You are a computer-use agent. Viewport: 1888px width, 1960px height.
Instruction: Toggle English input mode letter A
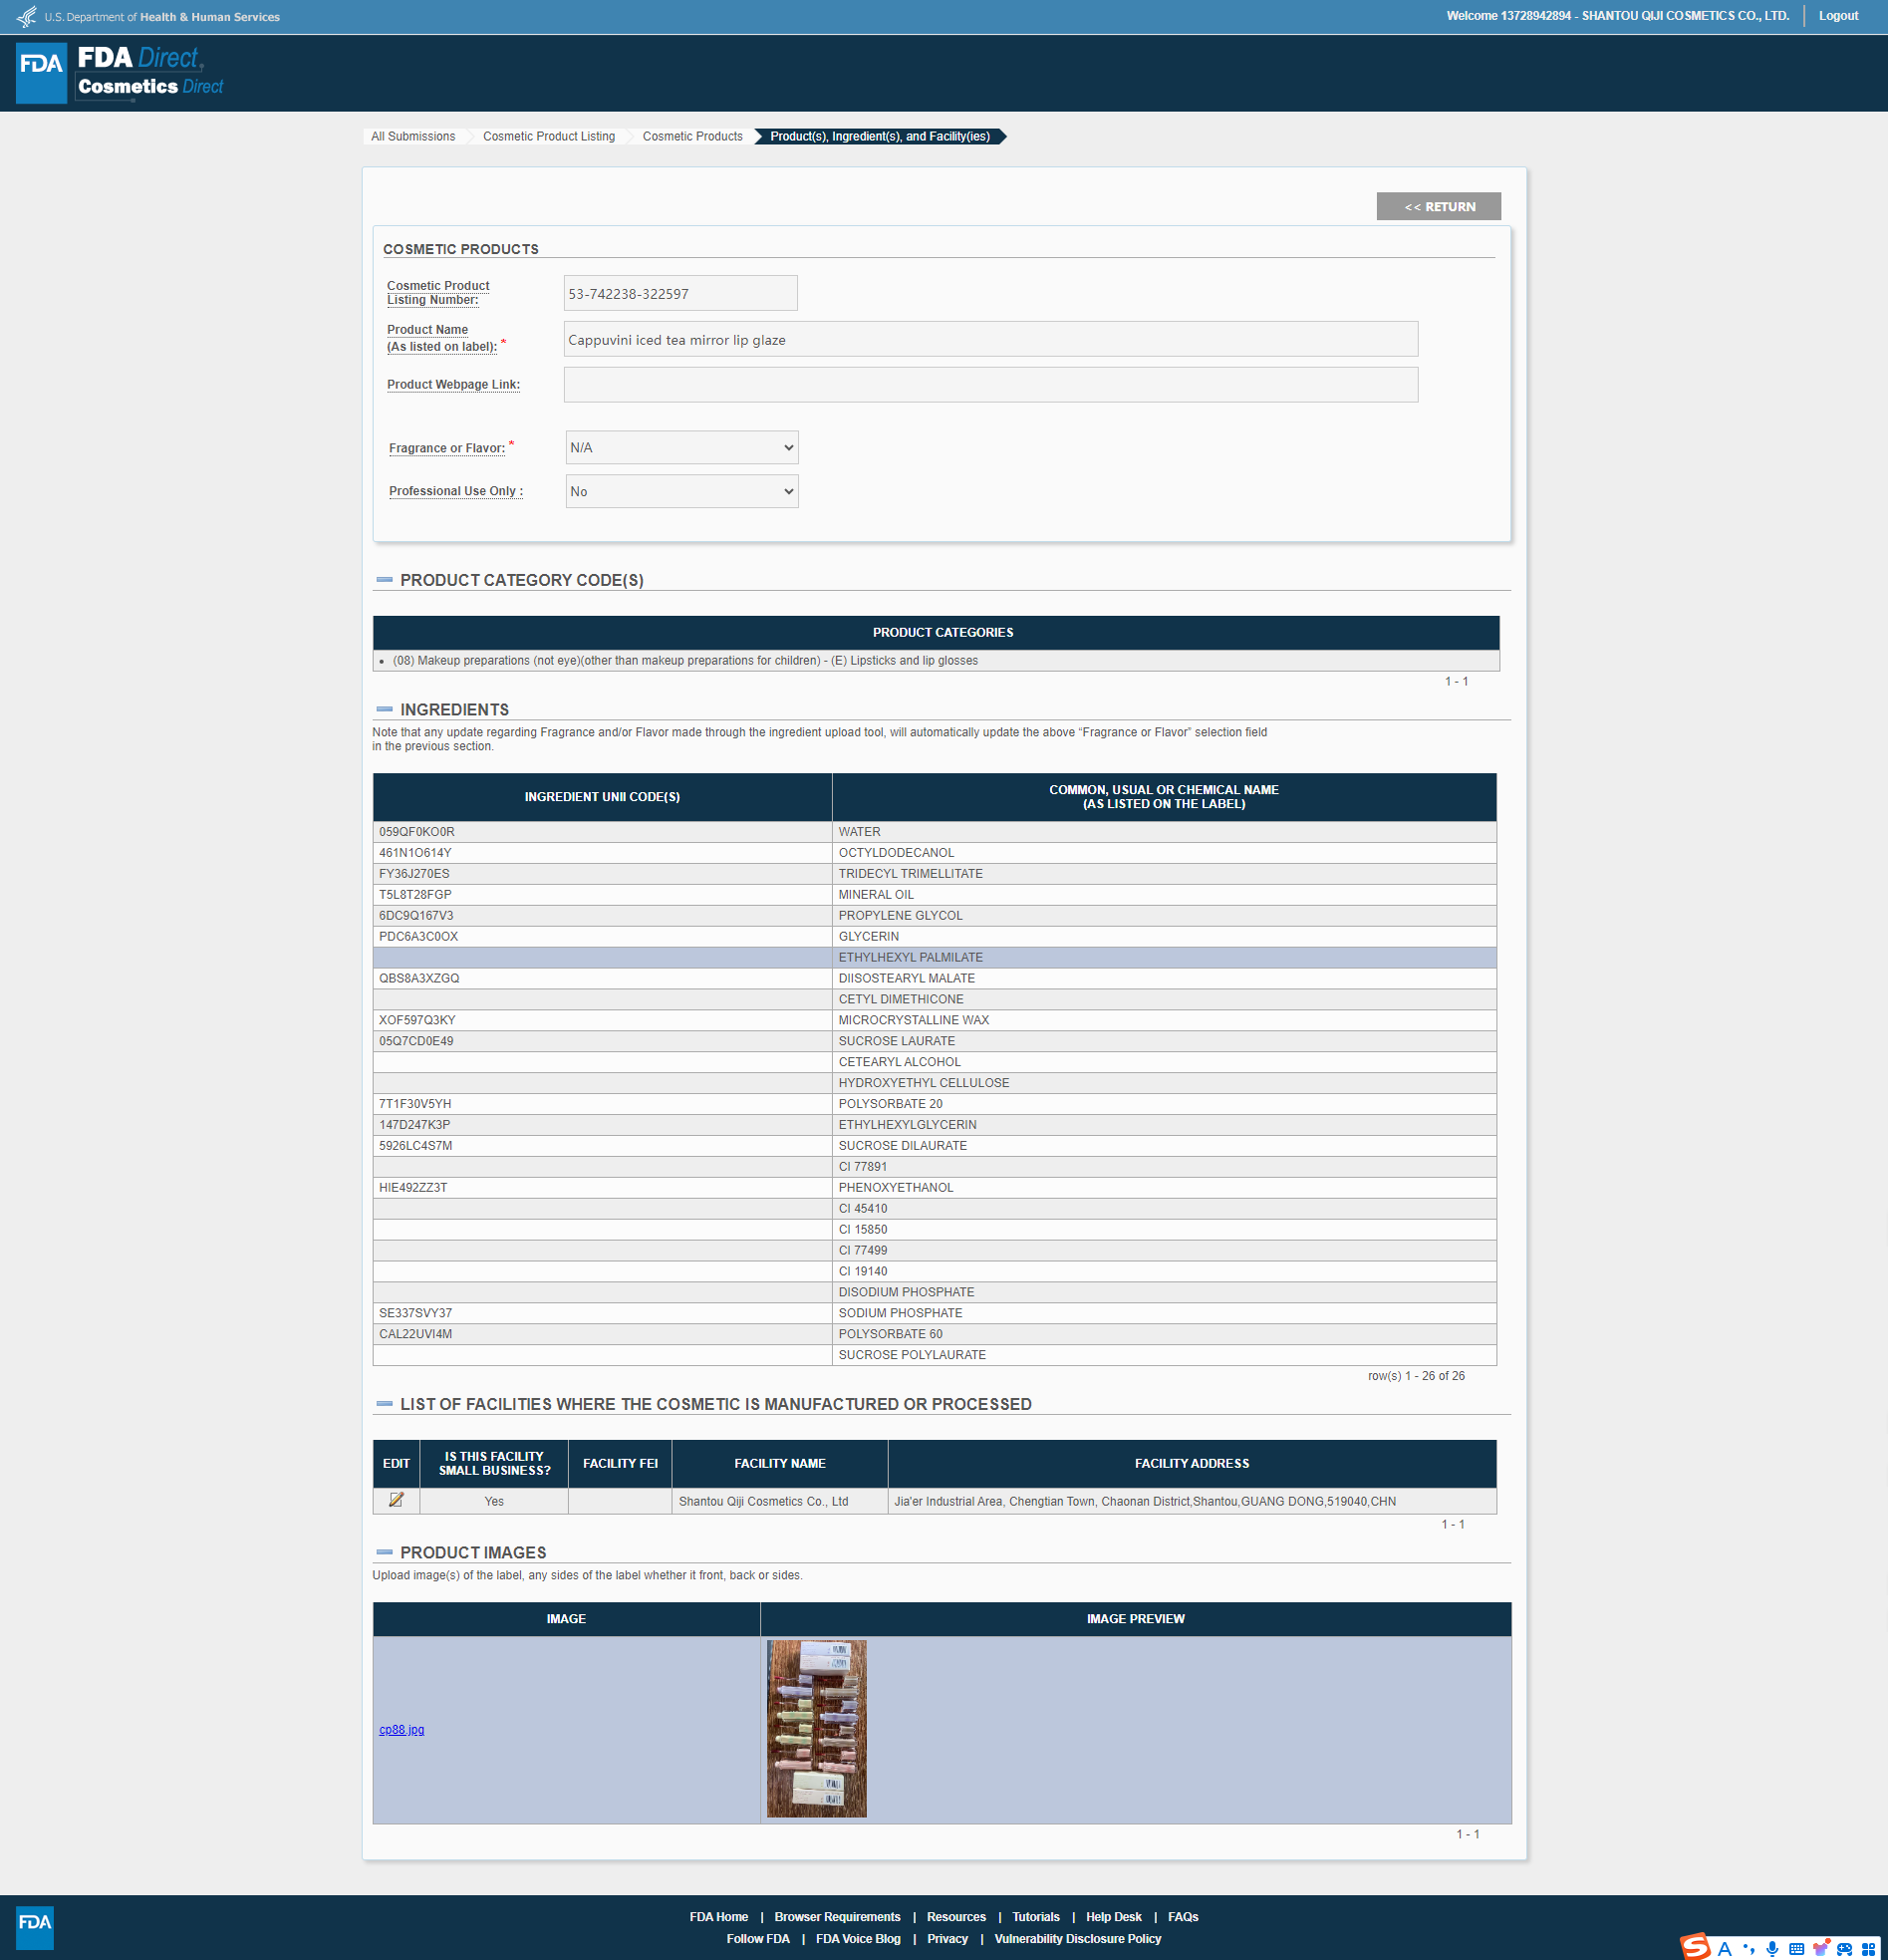tap(1724, 1948)
